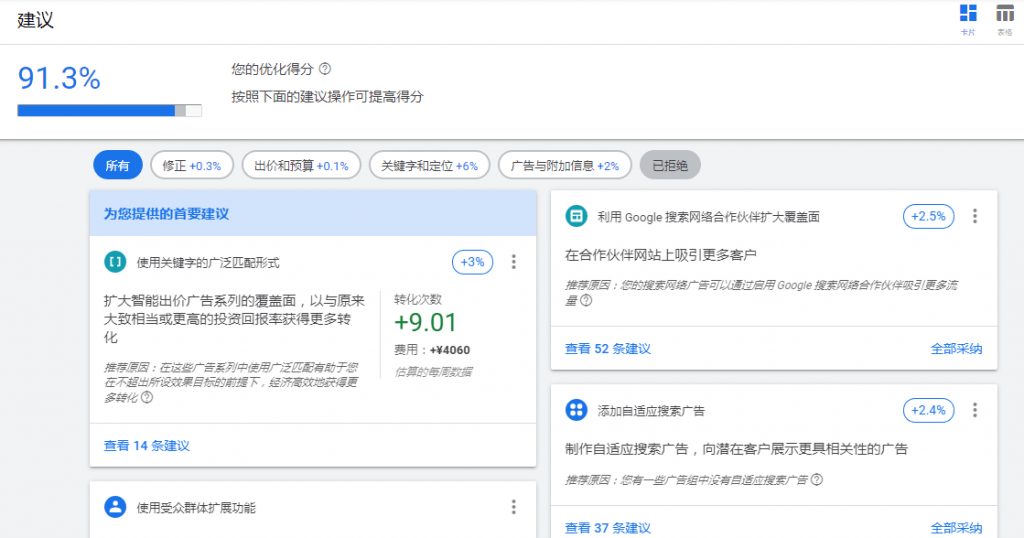This screenshot has height=538, width=1024.
Task: Select the 出价和预算 +0.1% filter chip
Action: [x=301, y=165]
